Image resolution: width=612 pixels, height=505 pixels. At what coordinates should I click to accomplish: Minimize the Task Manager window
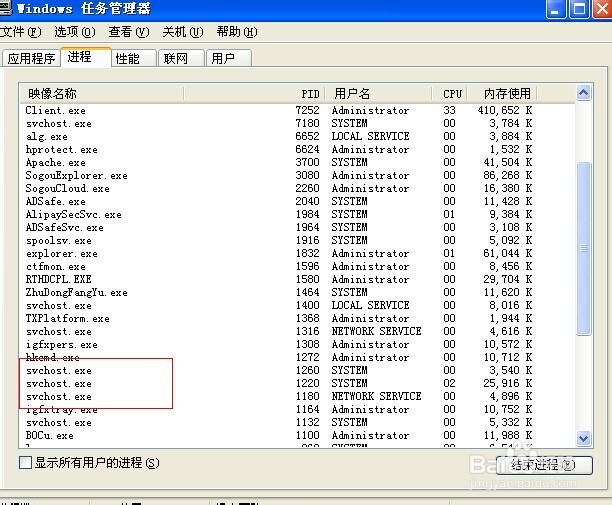[x=556, y=9]
